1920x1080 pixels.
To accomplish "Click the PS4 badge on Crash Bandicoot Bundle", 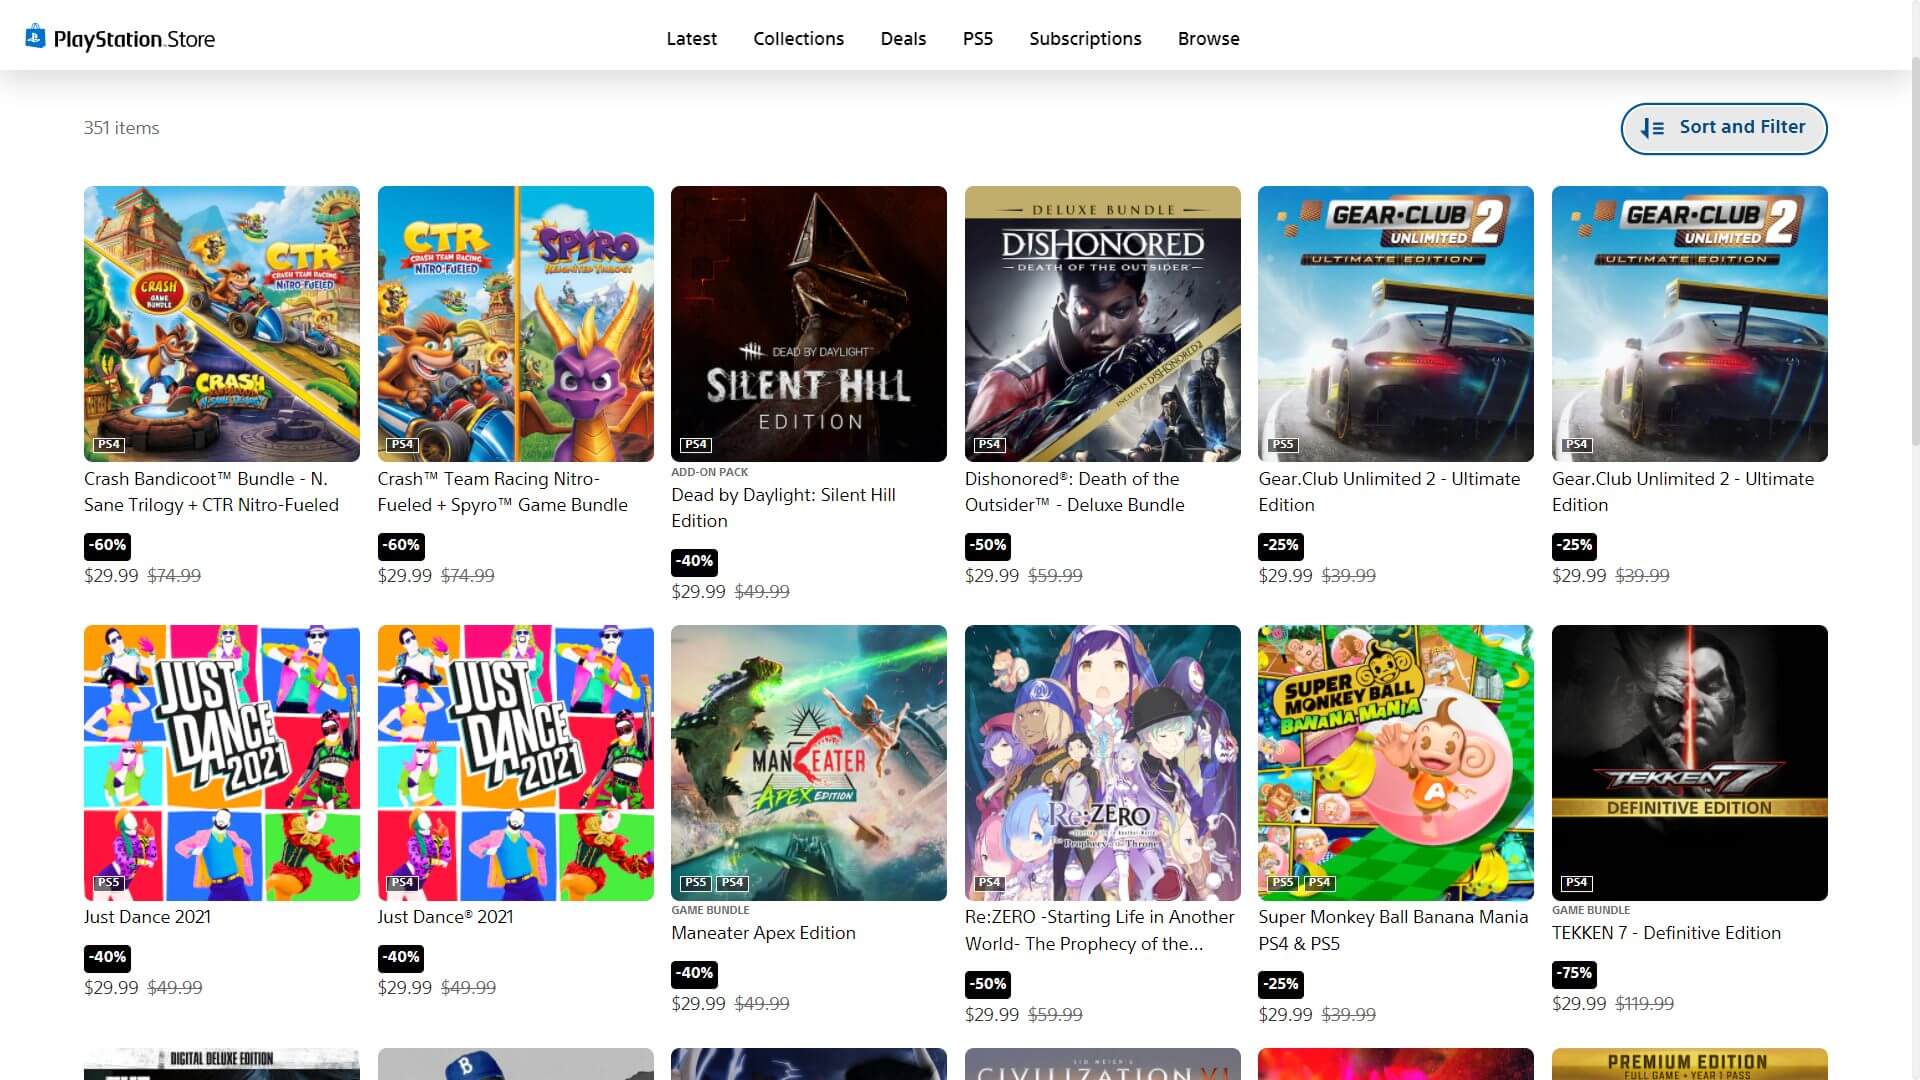I will (108, 444).
